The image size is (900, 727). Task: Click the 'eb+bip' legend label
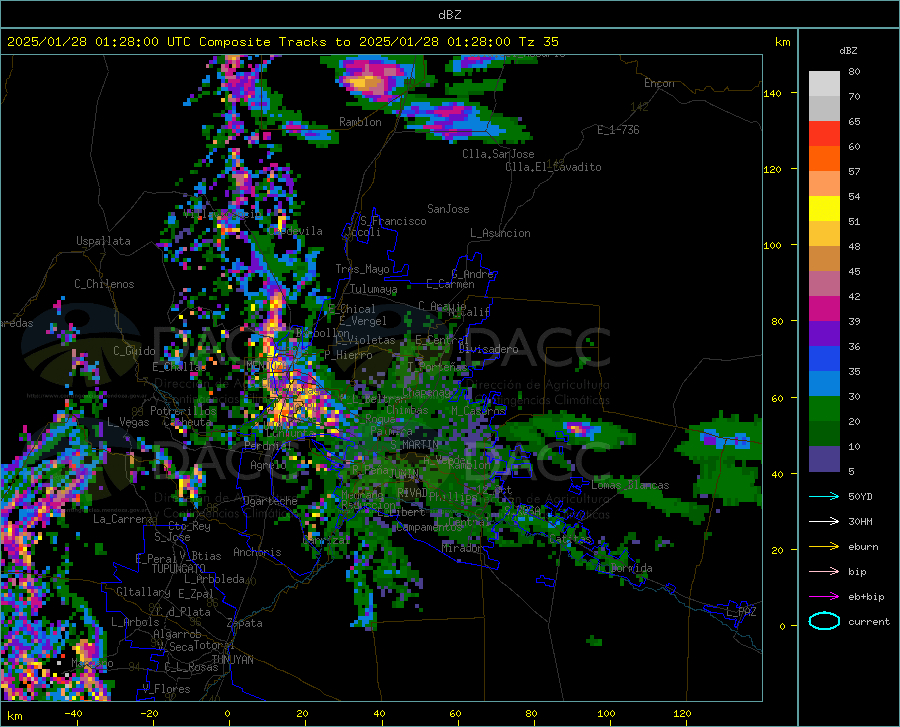pos(866,597)
